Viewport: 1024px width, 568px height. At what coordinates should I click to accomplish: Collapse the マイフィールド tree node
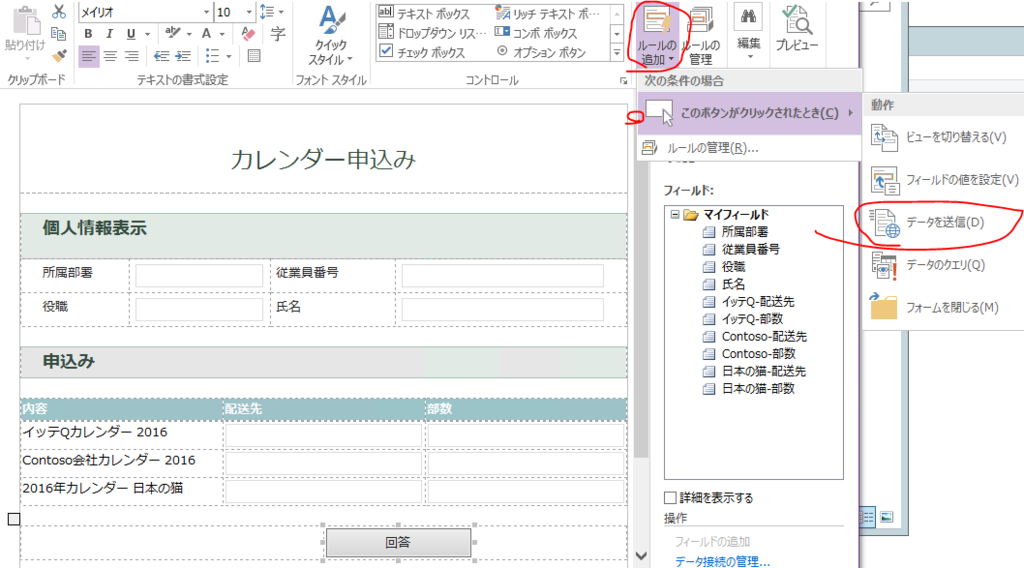pos(675,214)
